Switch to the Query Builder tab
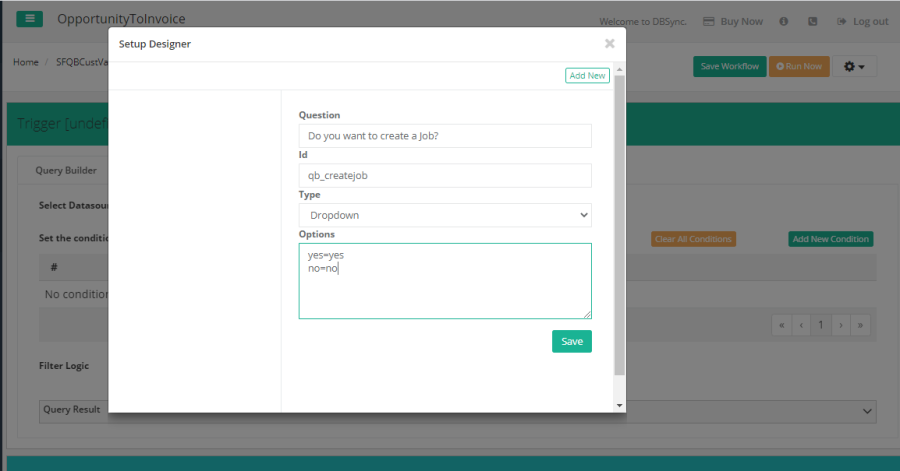Image resolution: width=900 pixels, height=471 pixels. 66,170
